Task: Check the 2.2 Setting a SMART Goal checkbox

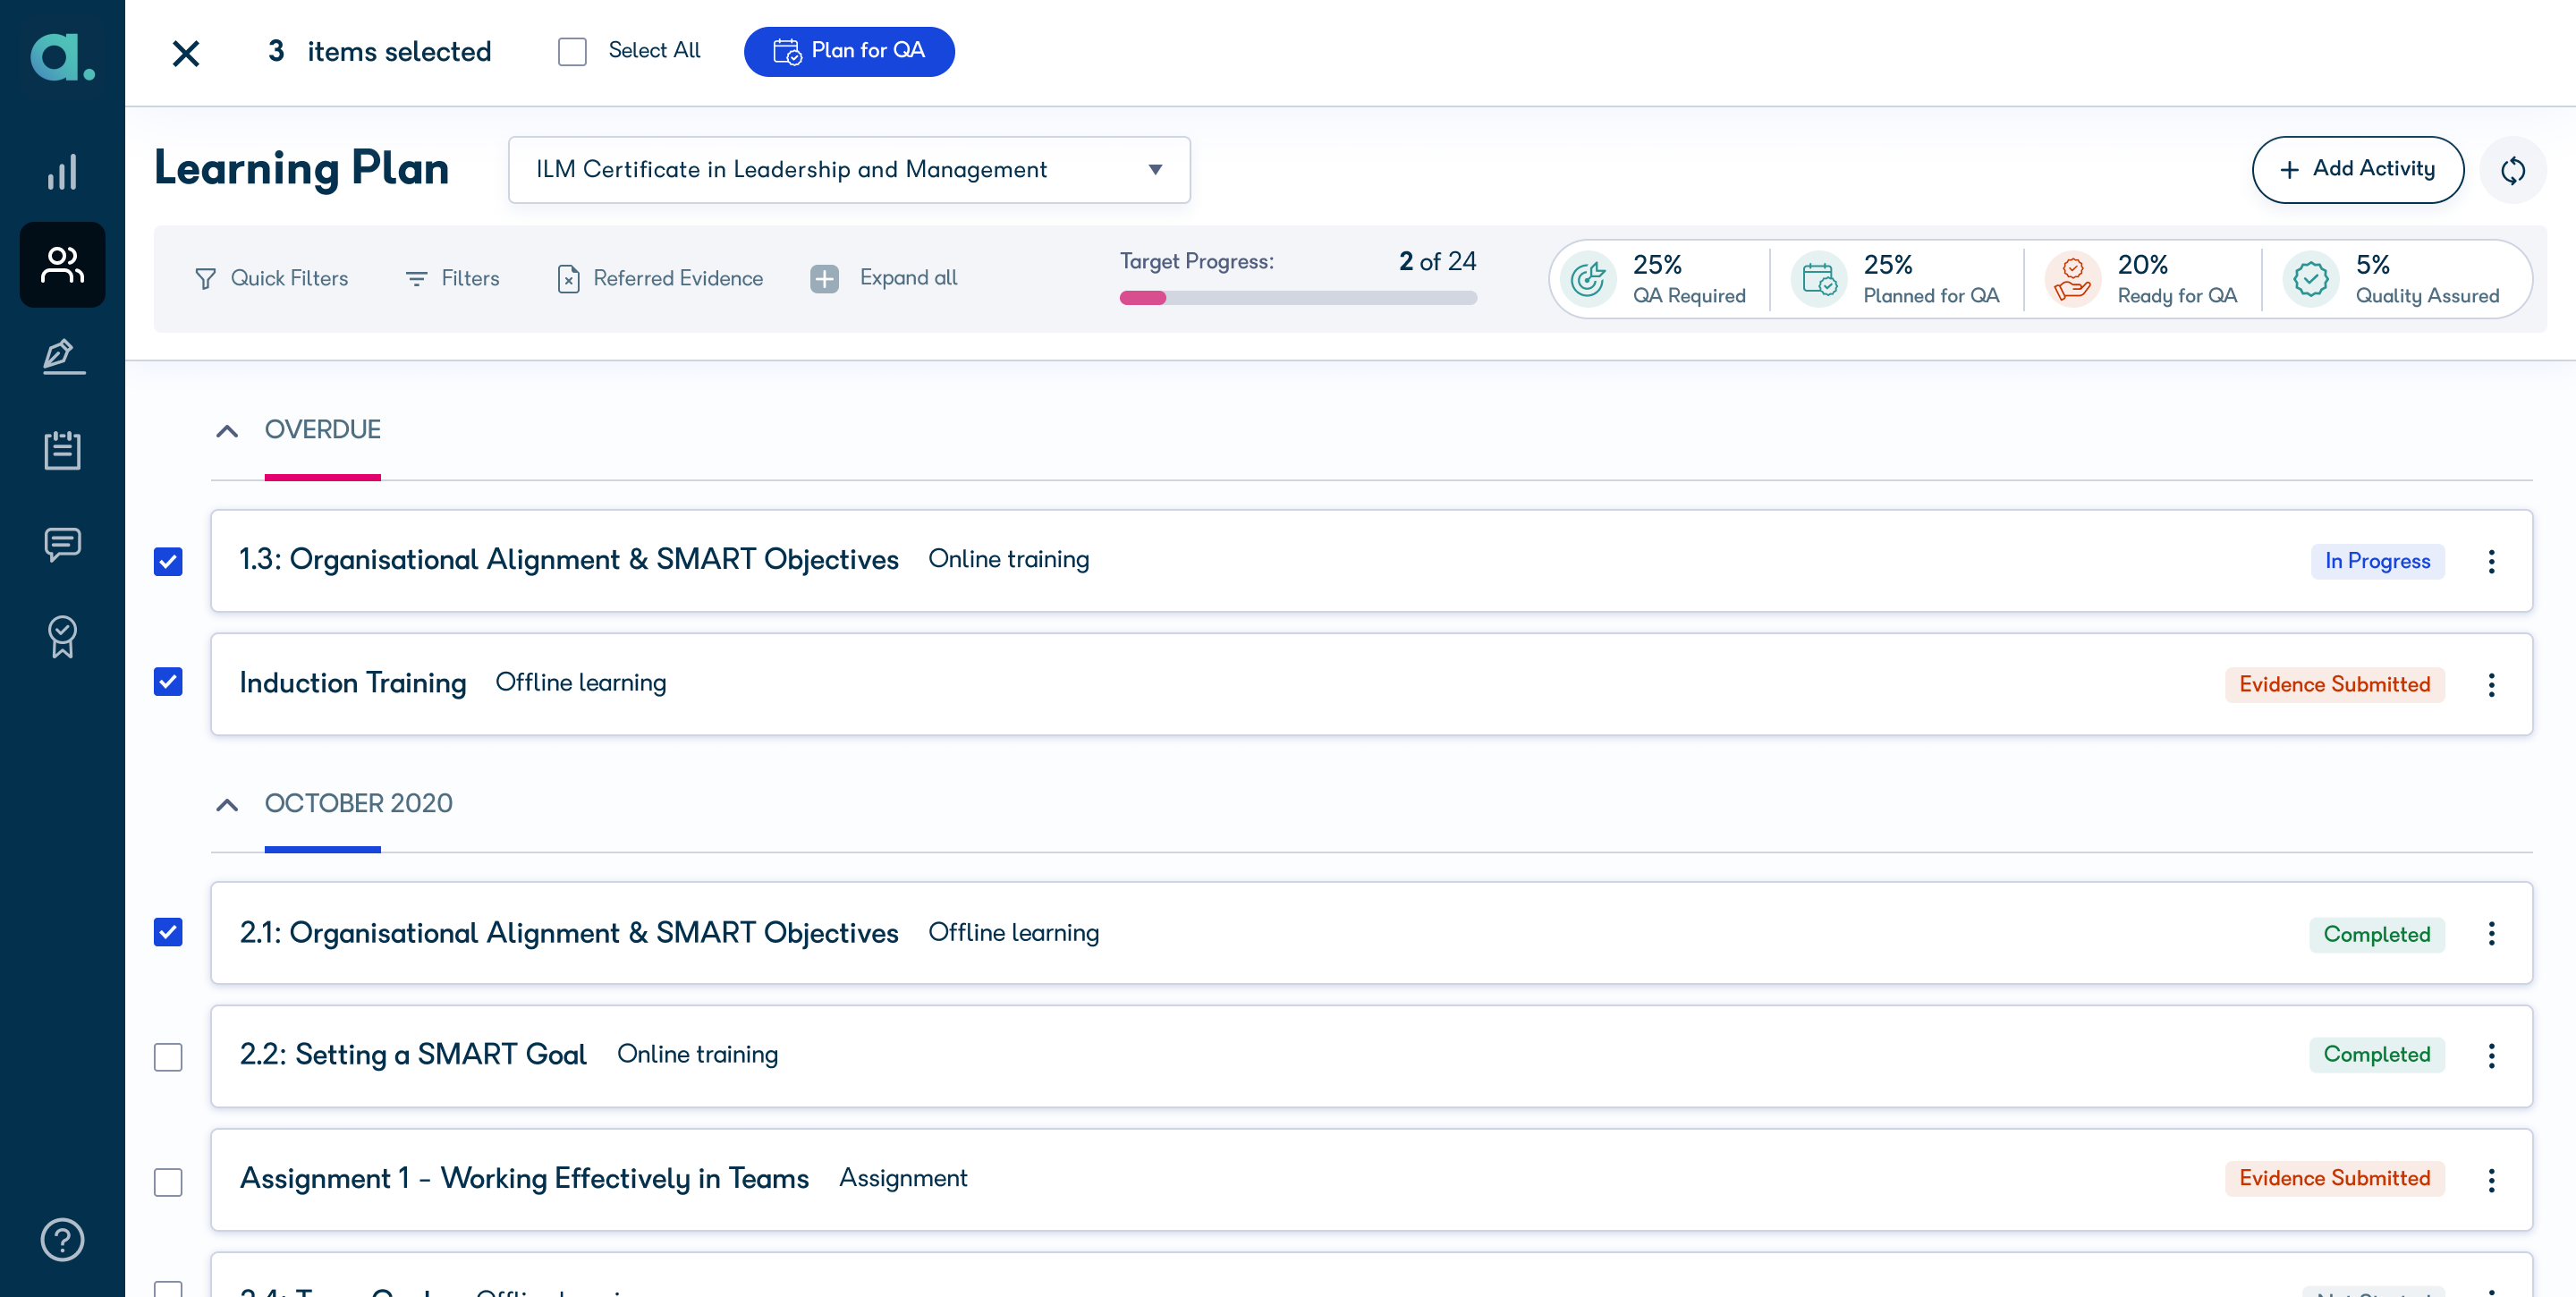Action: coord(168,1057)
